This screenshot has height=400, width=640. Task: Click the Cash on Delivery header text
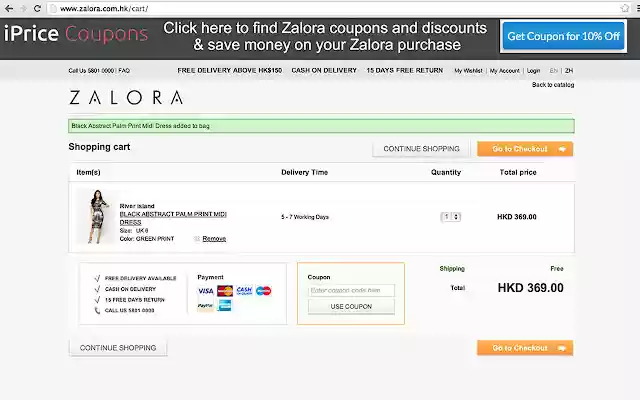(x=324, y=71)
